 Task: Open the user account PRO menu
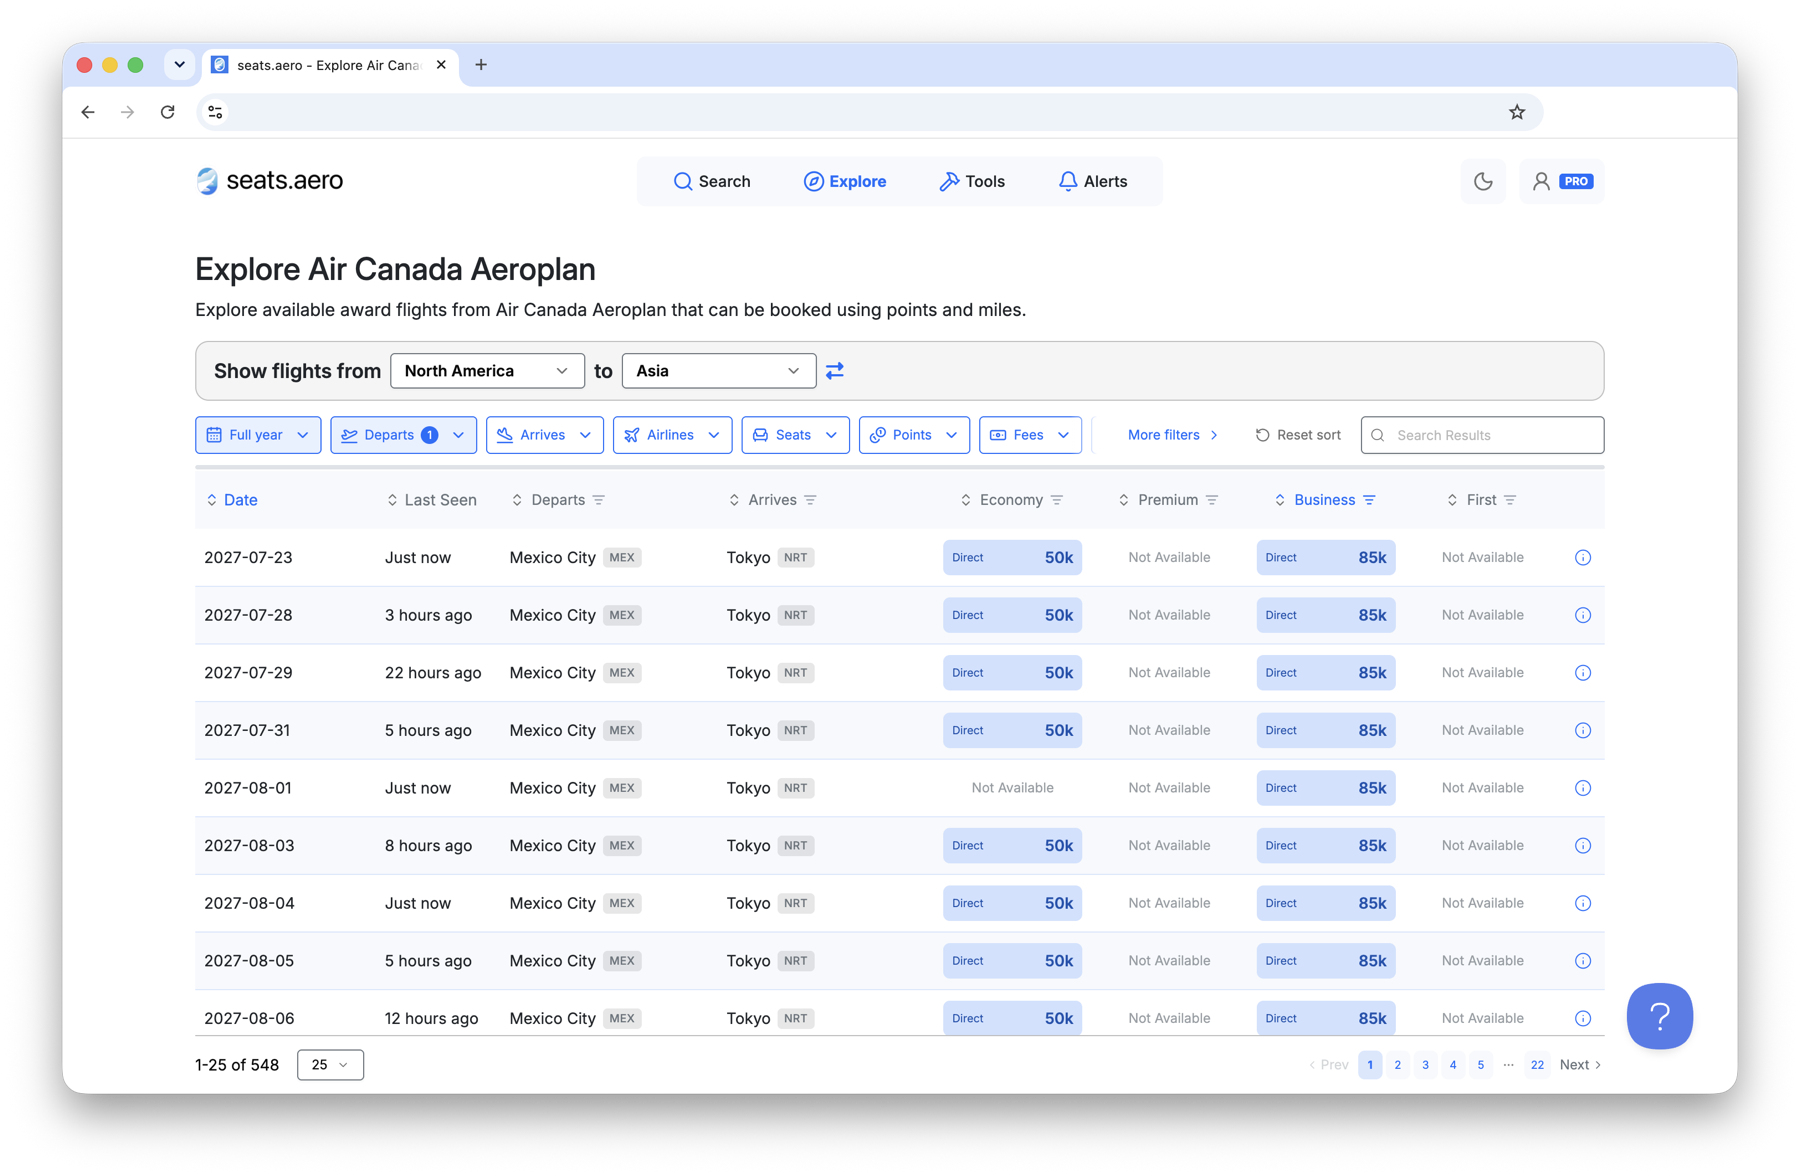click(x=1562, y=181)
